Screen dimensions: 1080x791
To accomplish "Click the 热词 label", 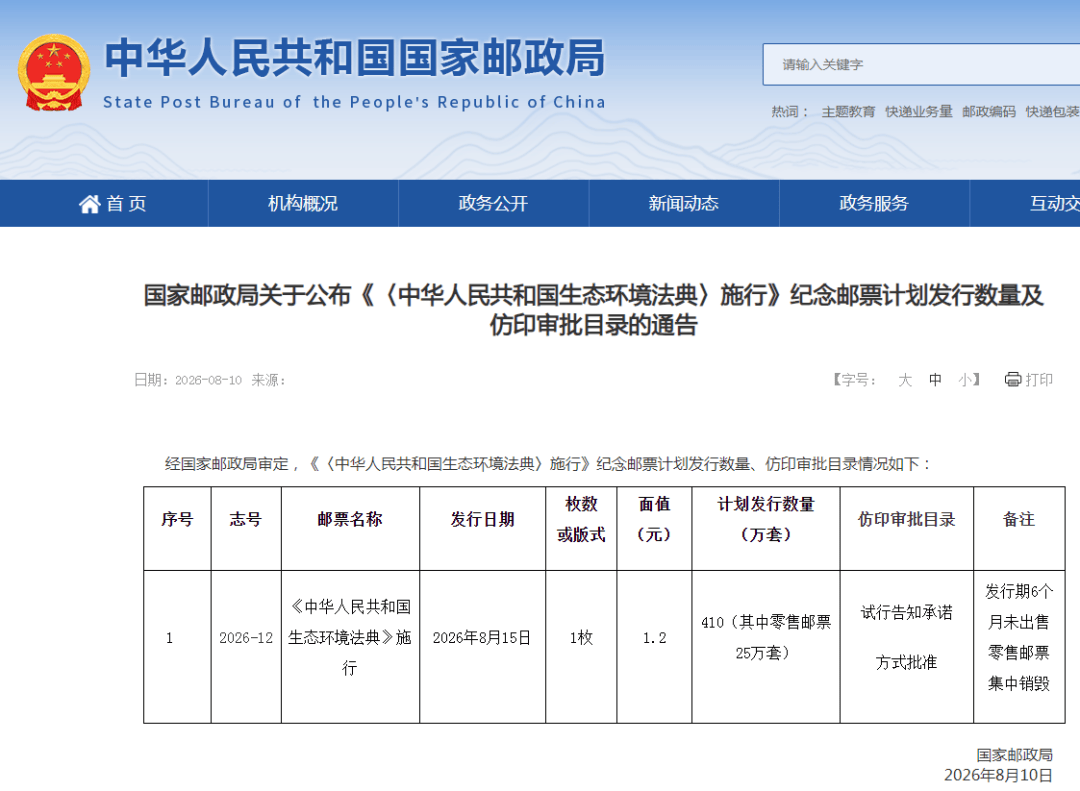I will 789,112.
